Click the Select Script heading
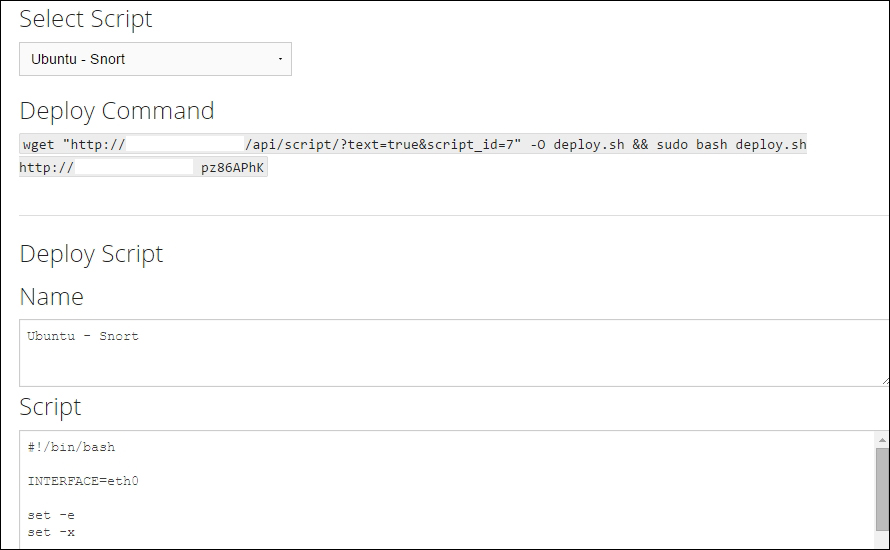Screen dimensions: 890x550 point(86,18)
